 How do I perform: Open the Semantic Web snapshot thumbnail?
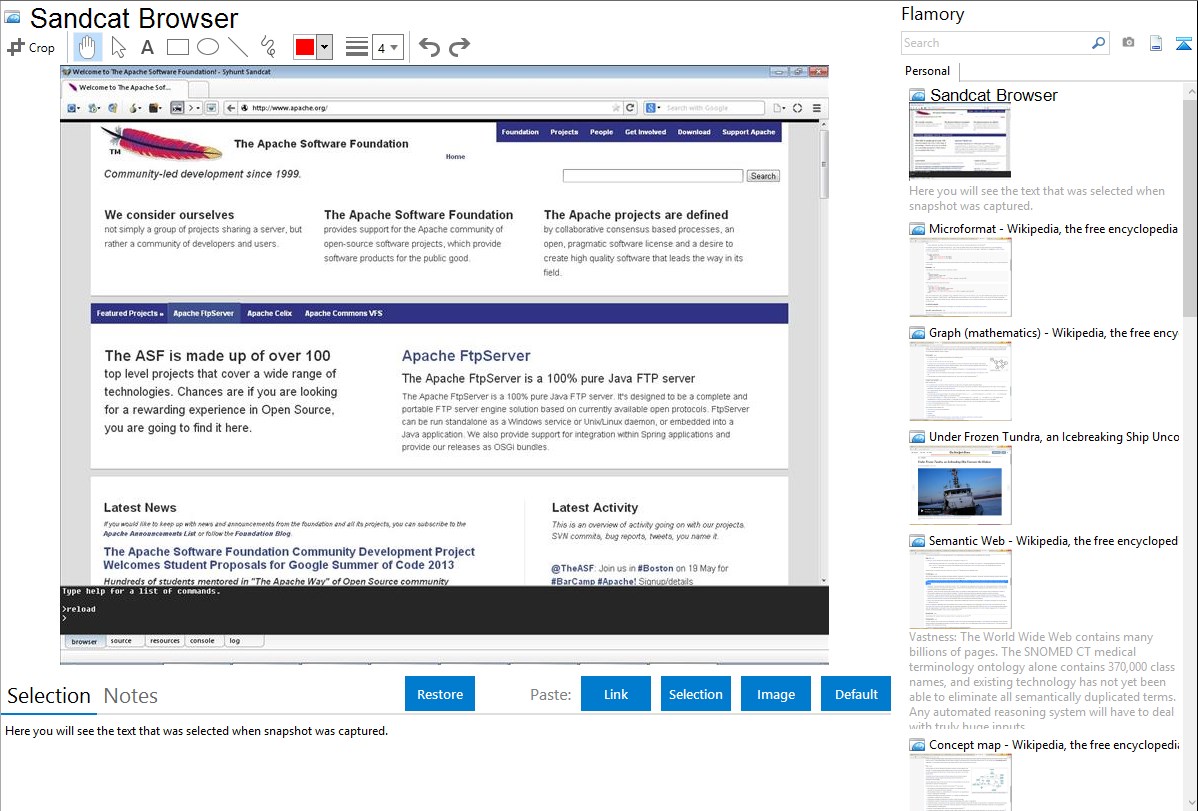[960, 589]
